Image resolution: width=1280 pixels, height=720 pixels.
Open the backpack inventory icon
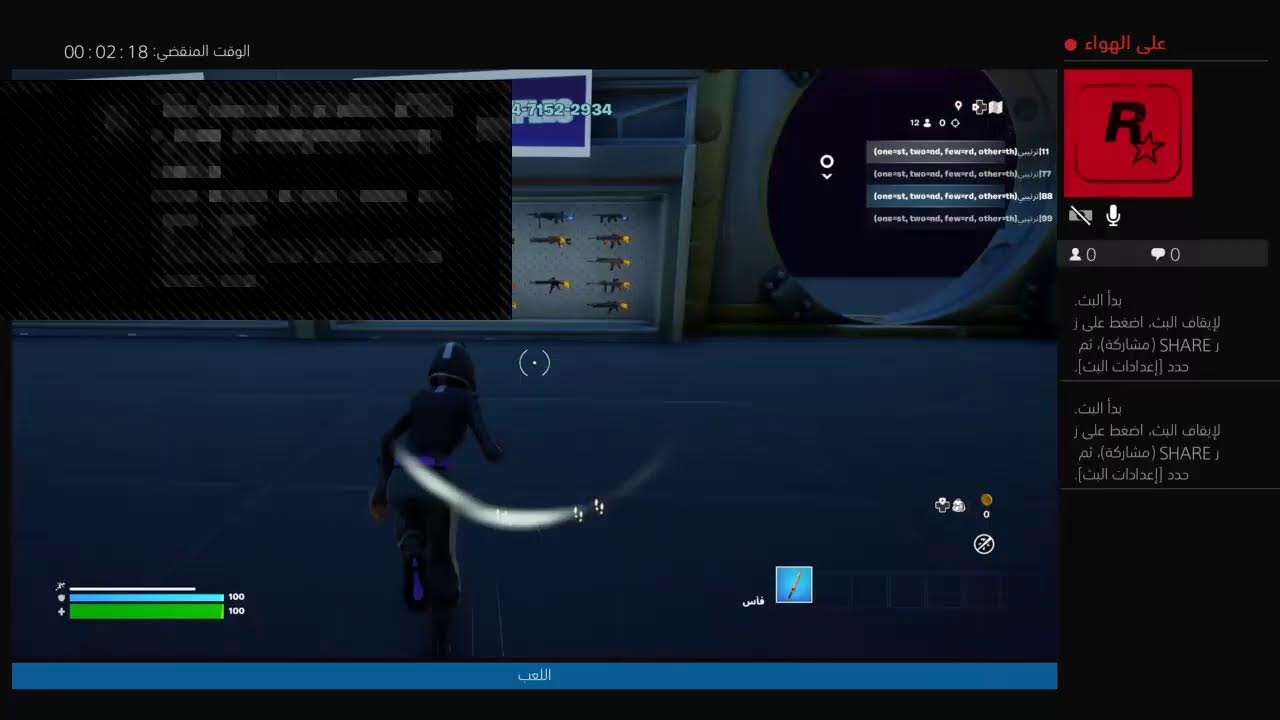point(958,506)
